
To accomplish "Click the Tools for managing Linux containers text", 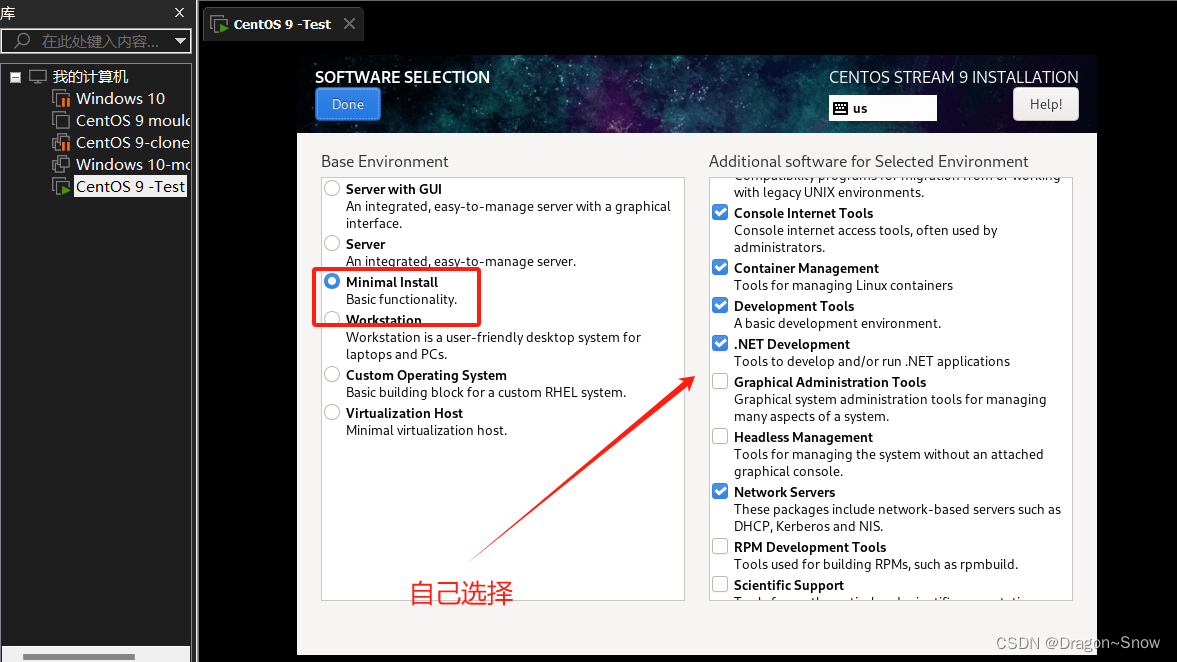I will pyautogui.click(x=843, y=285).
